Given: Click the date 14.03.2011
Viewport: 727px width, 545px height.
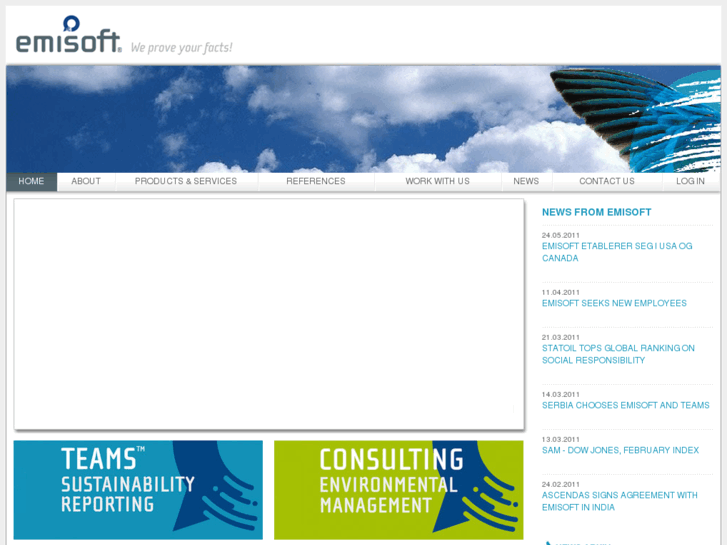Looking at the screenshot, I should click(x=561, y=394).
